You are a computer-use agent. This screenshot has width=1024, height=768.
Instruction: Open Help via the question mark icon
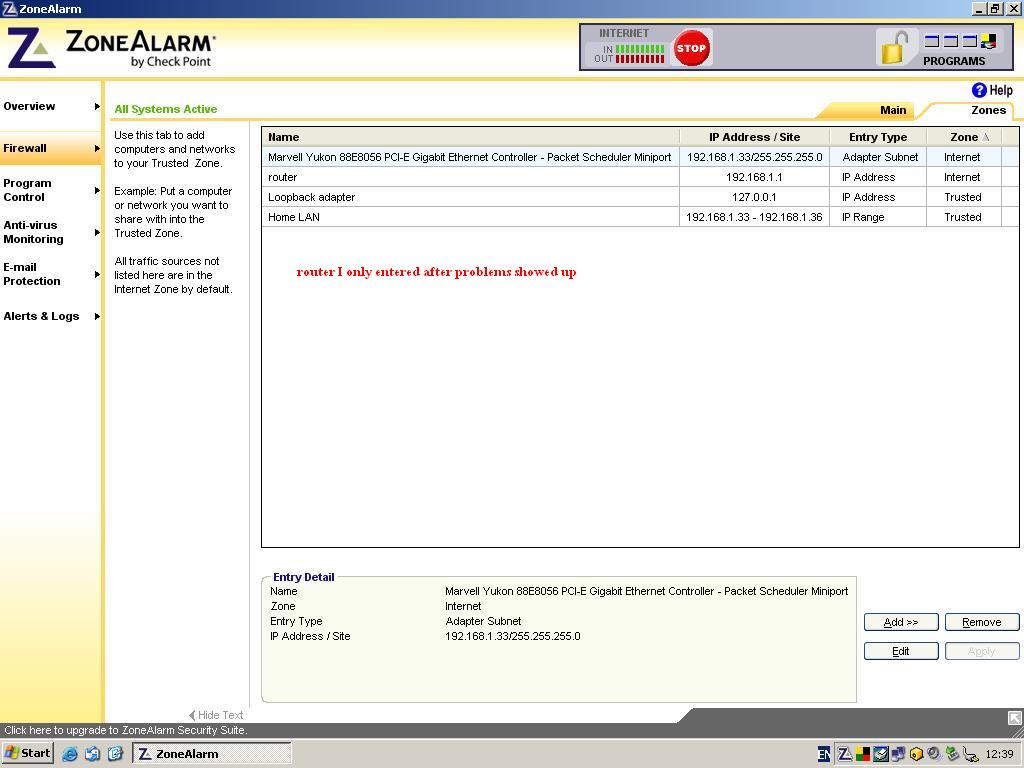(x=979, y=90)
